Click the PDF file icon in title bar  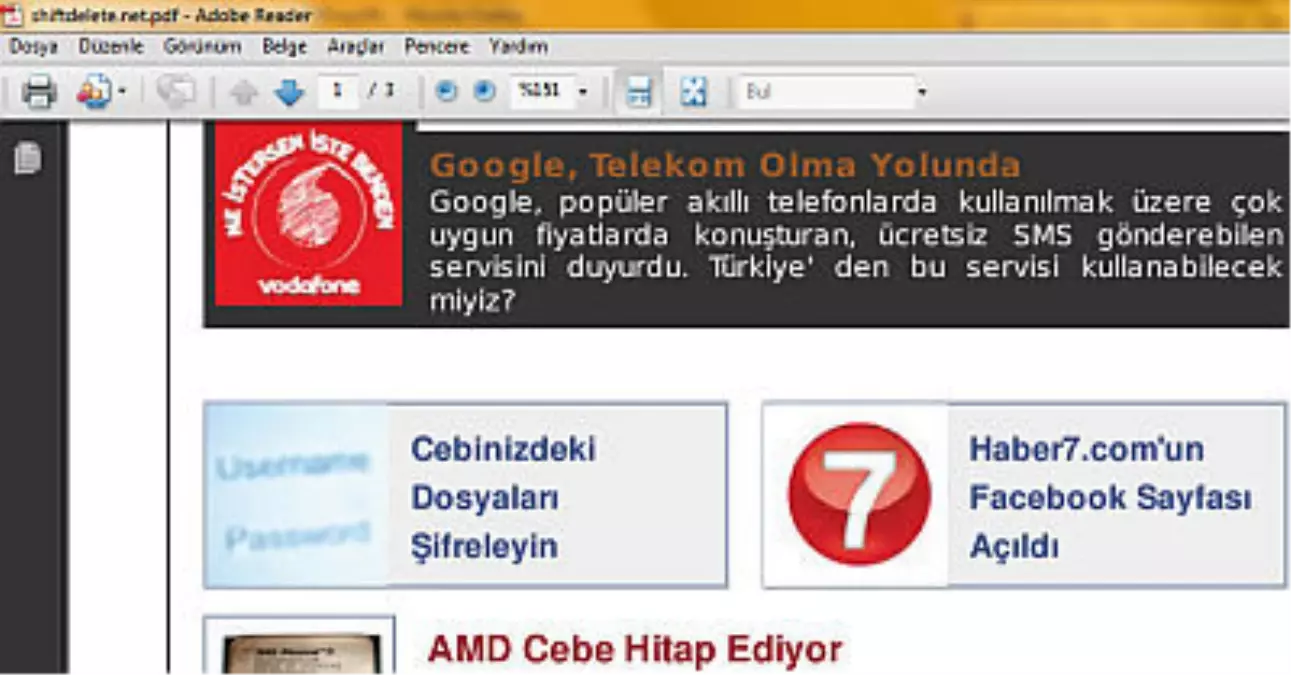click(13, 14)
